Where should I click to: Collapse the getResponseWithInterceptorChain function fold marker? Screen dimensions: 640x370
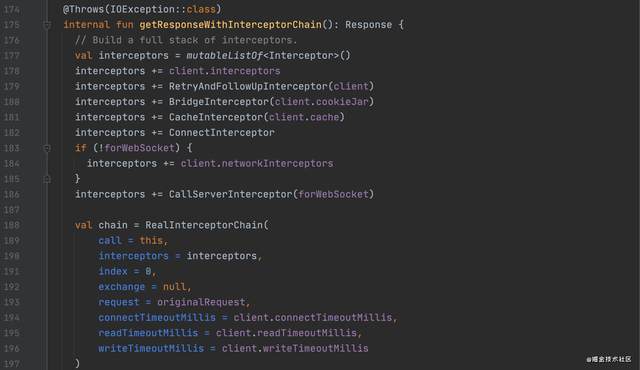[47, 25]
